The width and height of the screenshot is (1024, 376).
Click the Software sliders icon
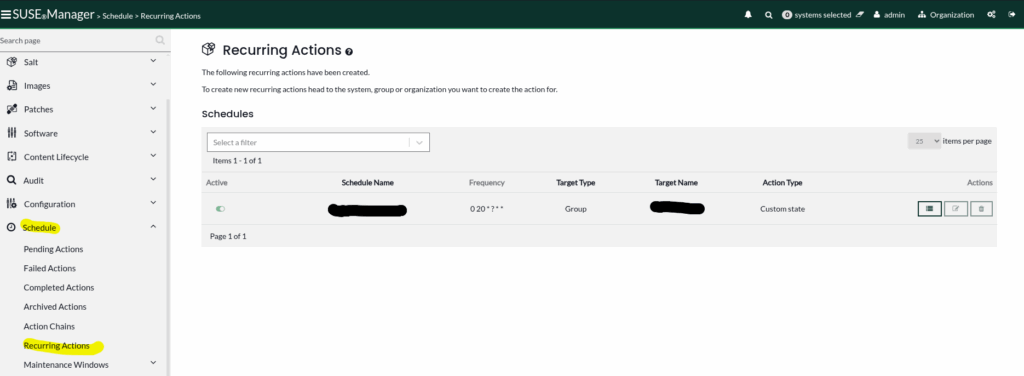[x=11, y=133]
